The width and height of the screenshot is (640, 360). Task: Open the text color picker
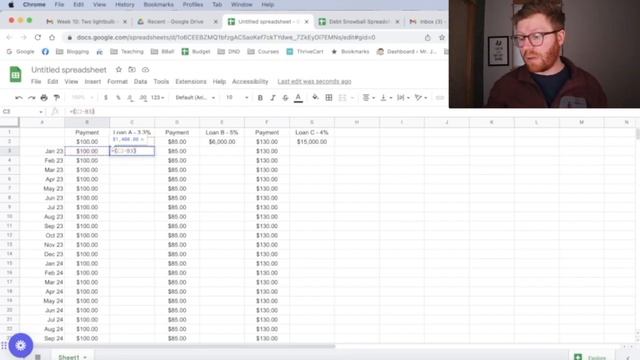(298, 98)
